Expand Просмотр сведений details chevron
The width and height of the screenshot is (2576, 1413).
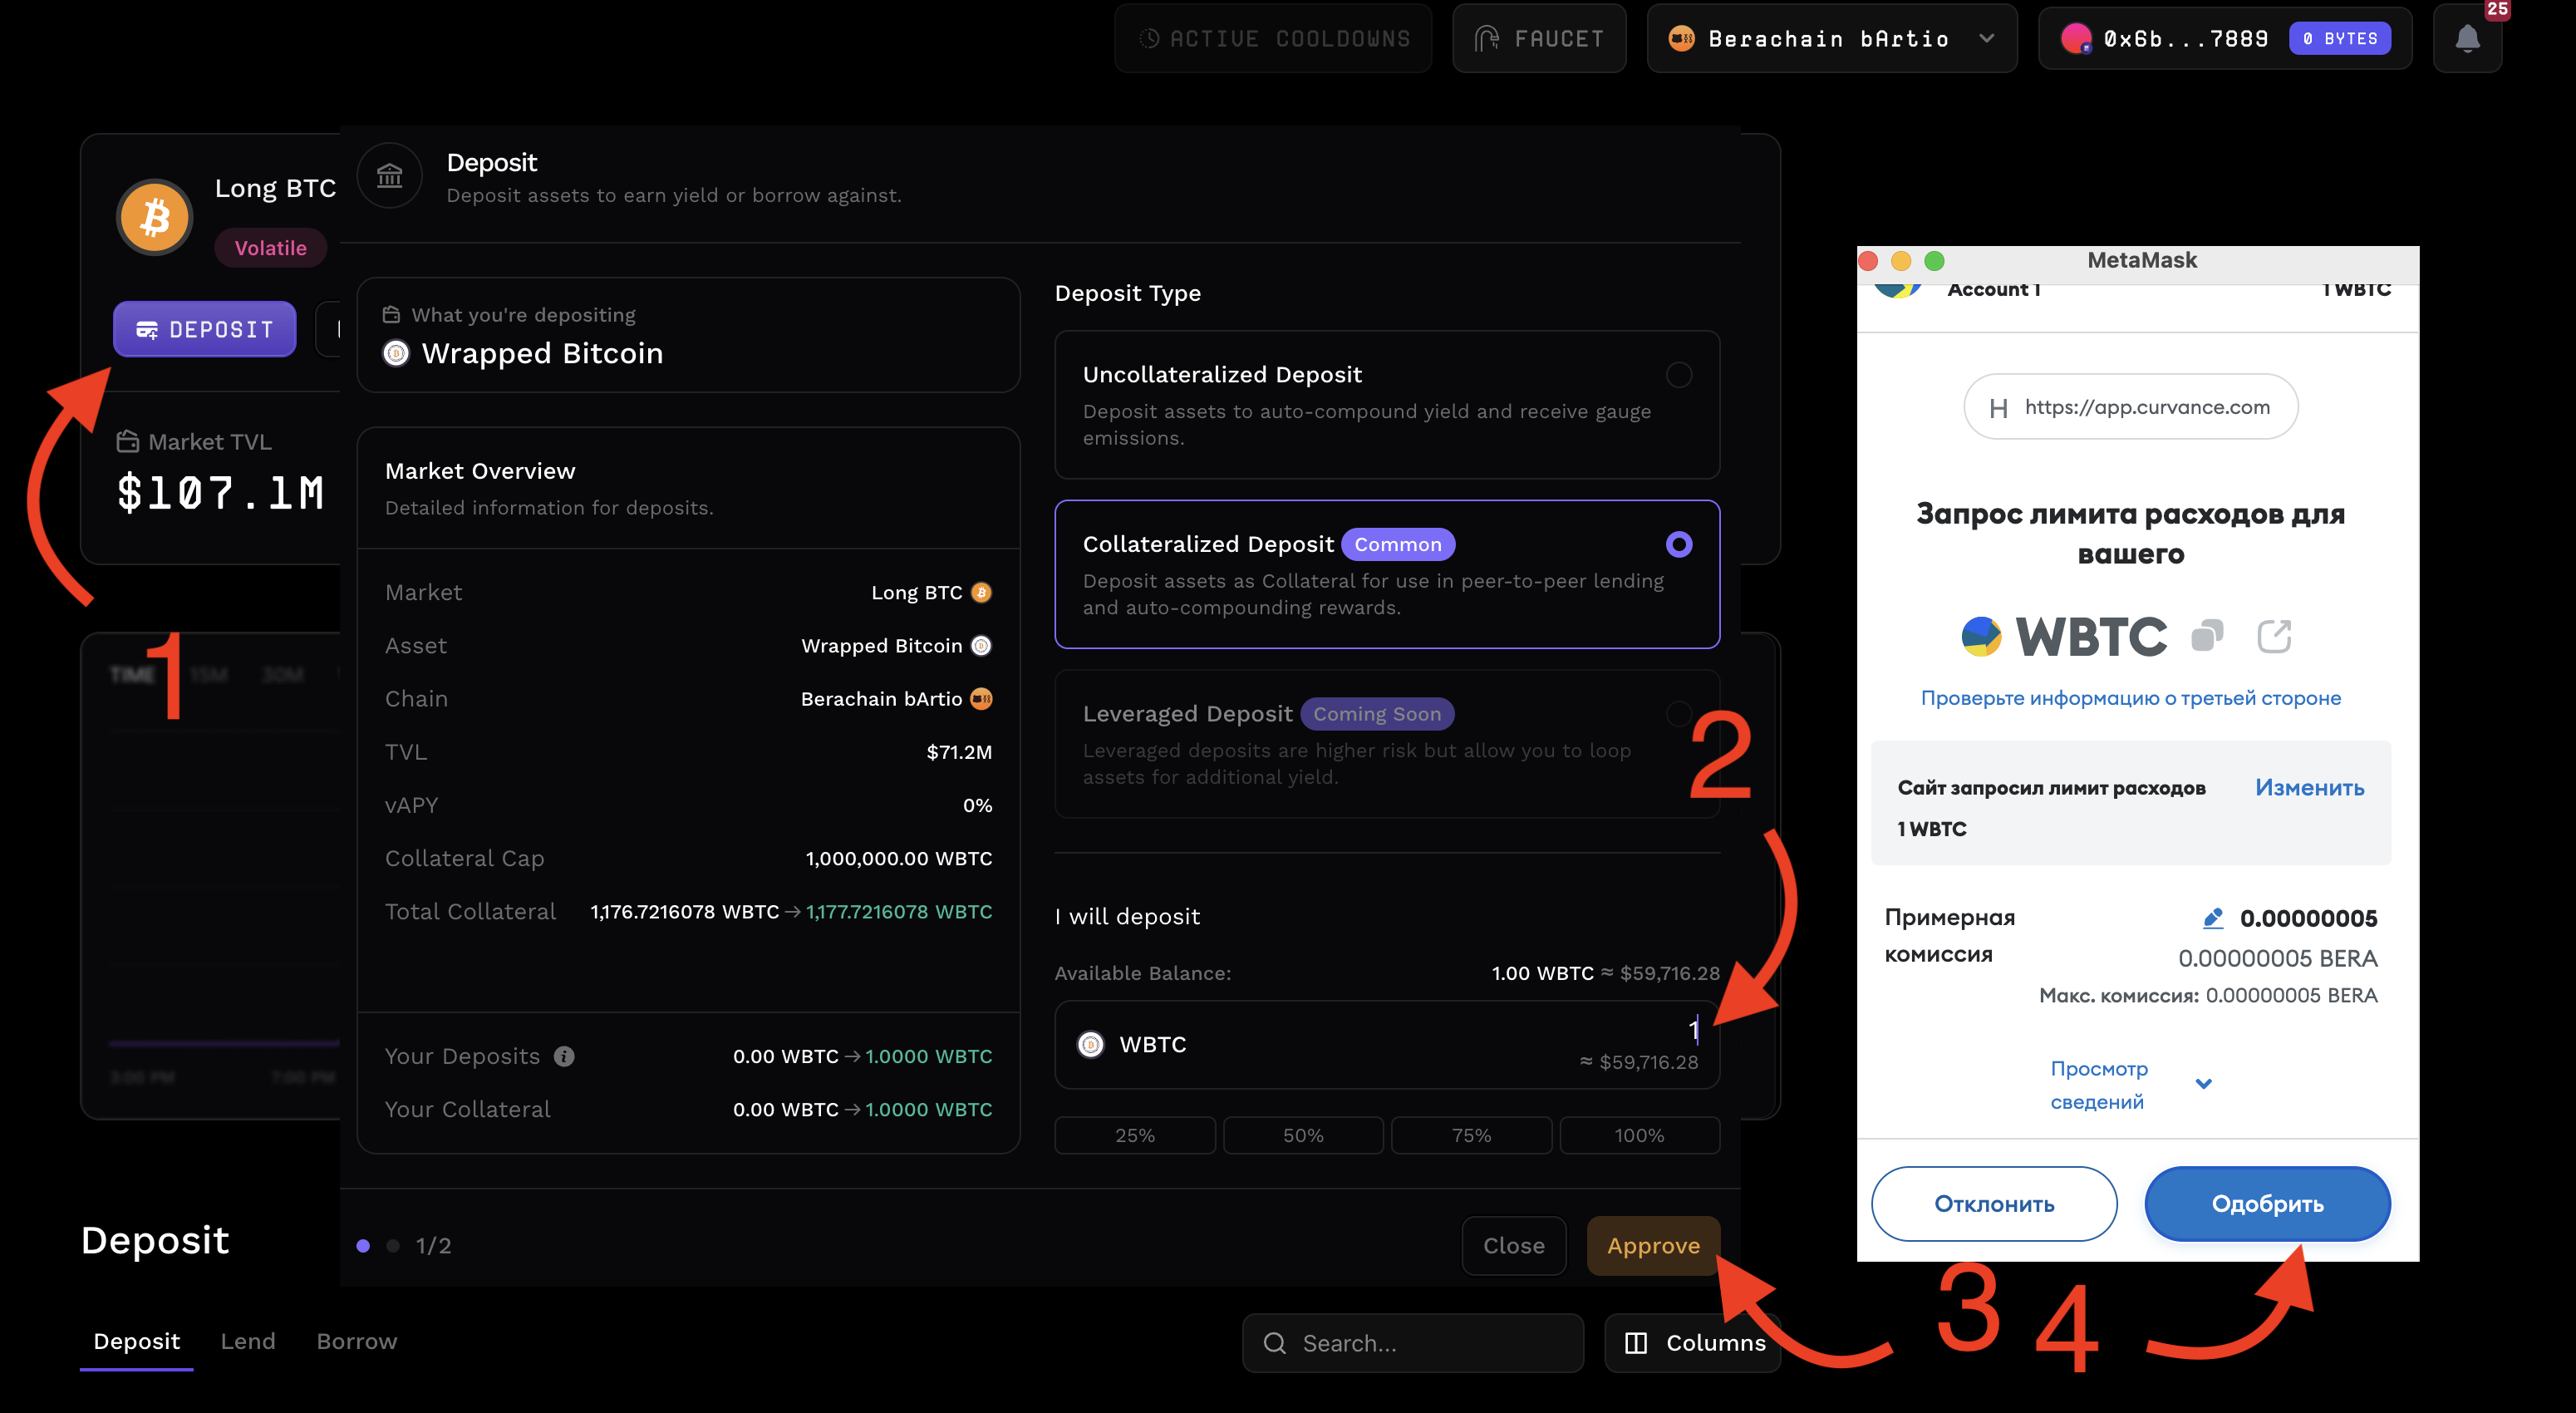(x=2203, y=1084)
